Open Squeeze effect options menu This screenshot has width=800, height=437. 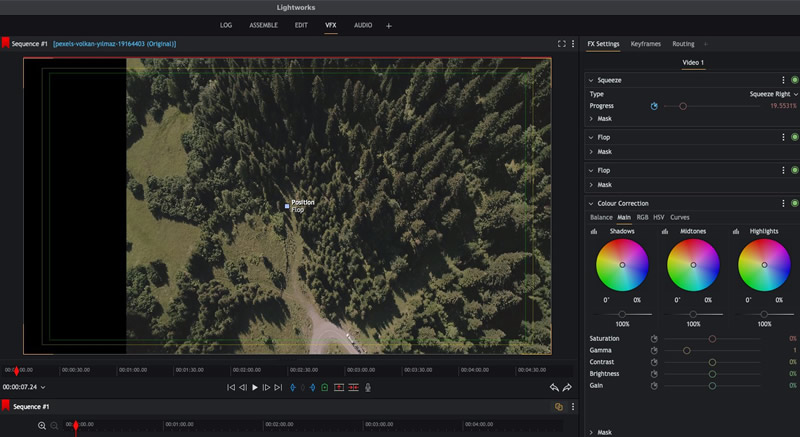pos(783,80)
